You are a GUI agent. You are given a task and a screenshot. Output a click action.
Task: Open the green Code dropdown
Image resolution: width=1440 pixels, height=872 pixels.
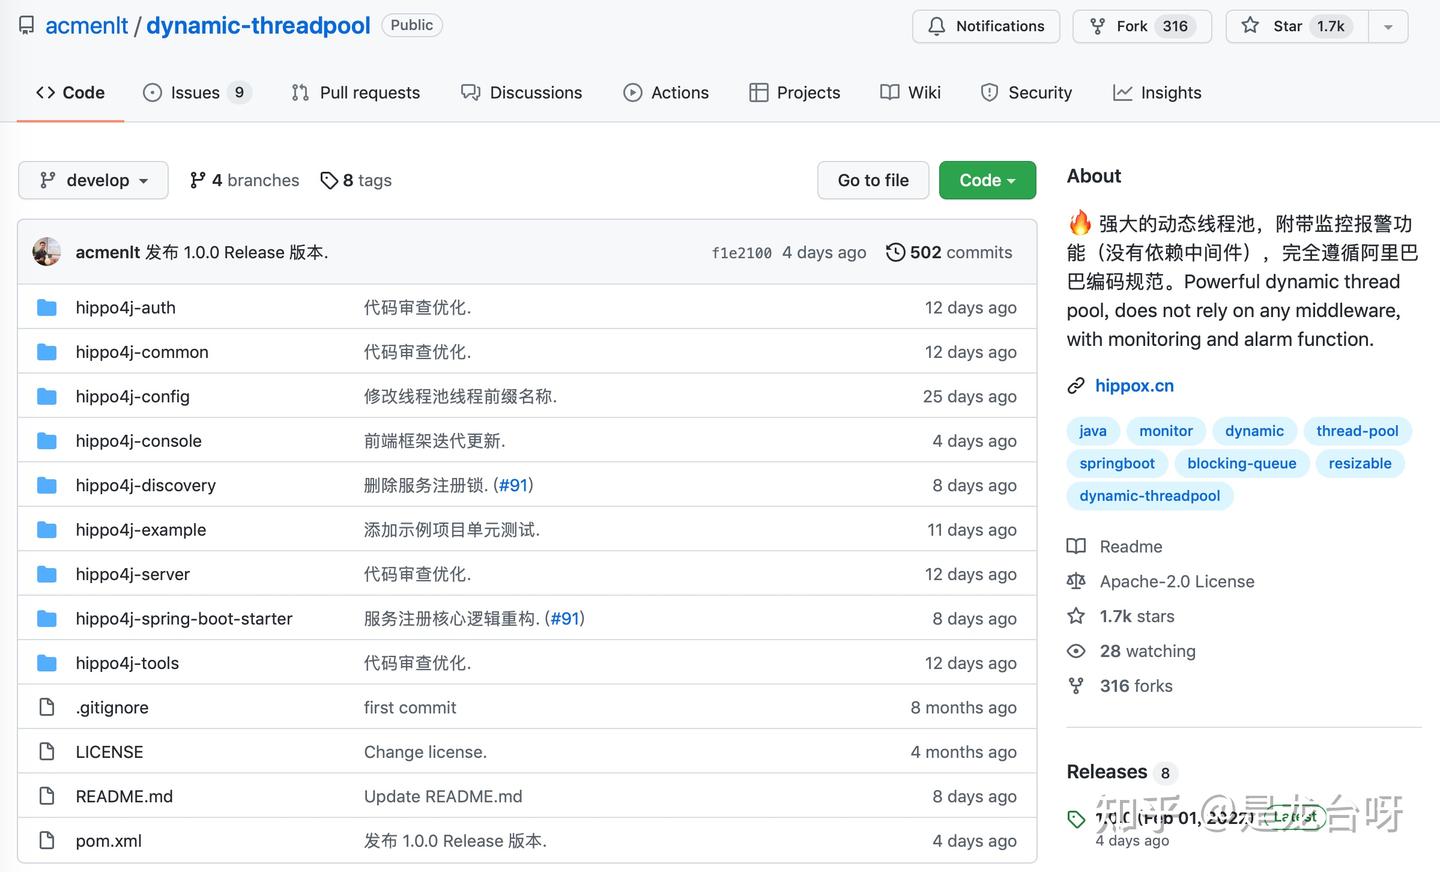point(987,180)
